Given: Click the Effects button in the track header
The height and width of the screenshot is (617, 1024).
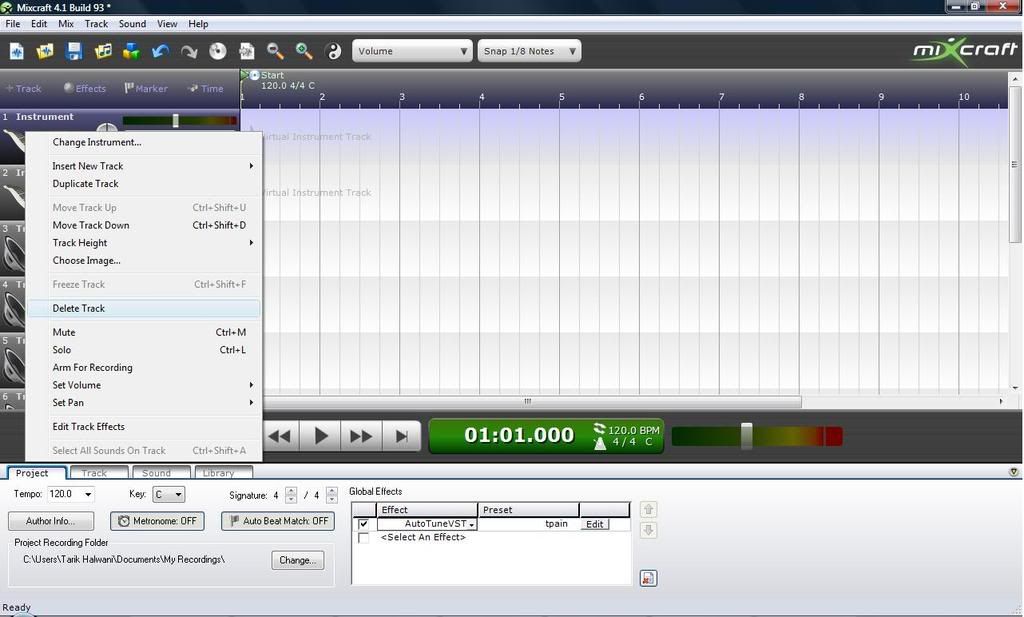Looking at the screenshot, I should coord(85,88).
